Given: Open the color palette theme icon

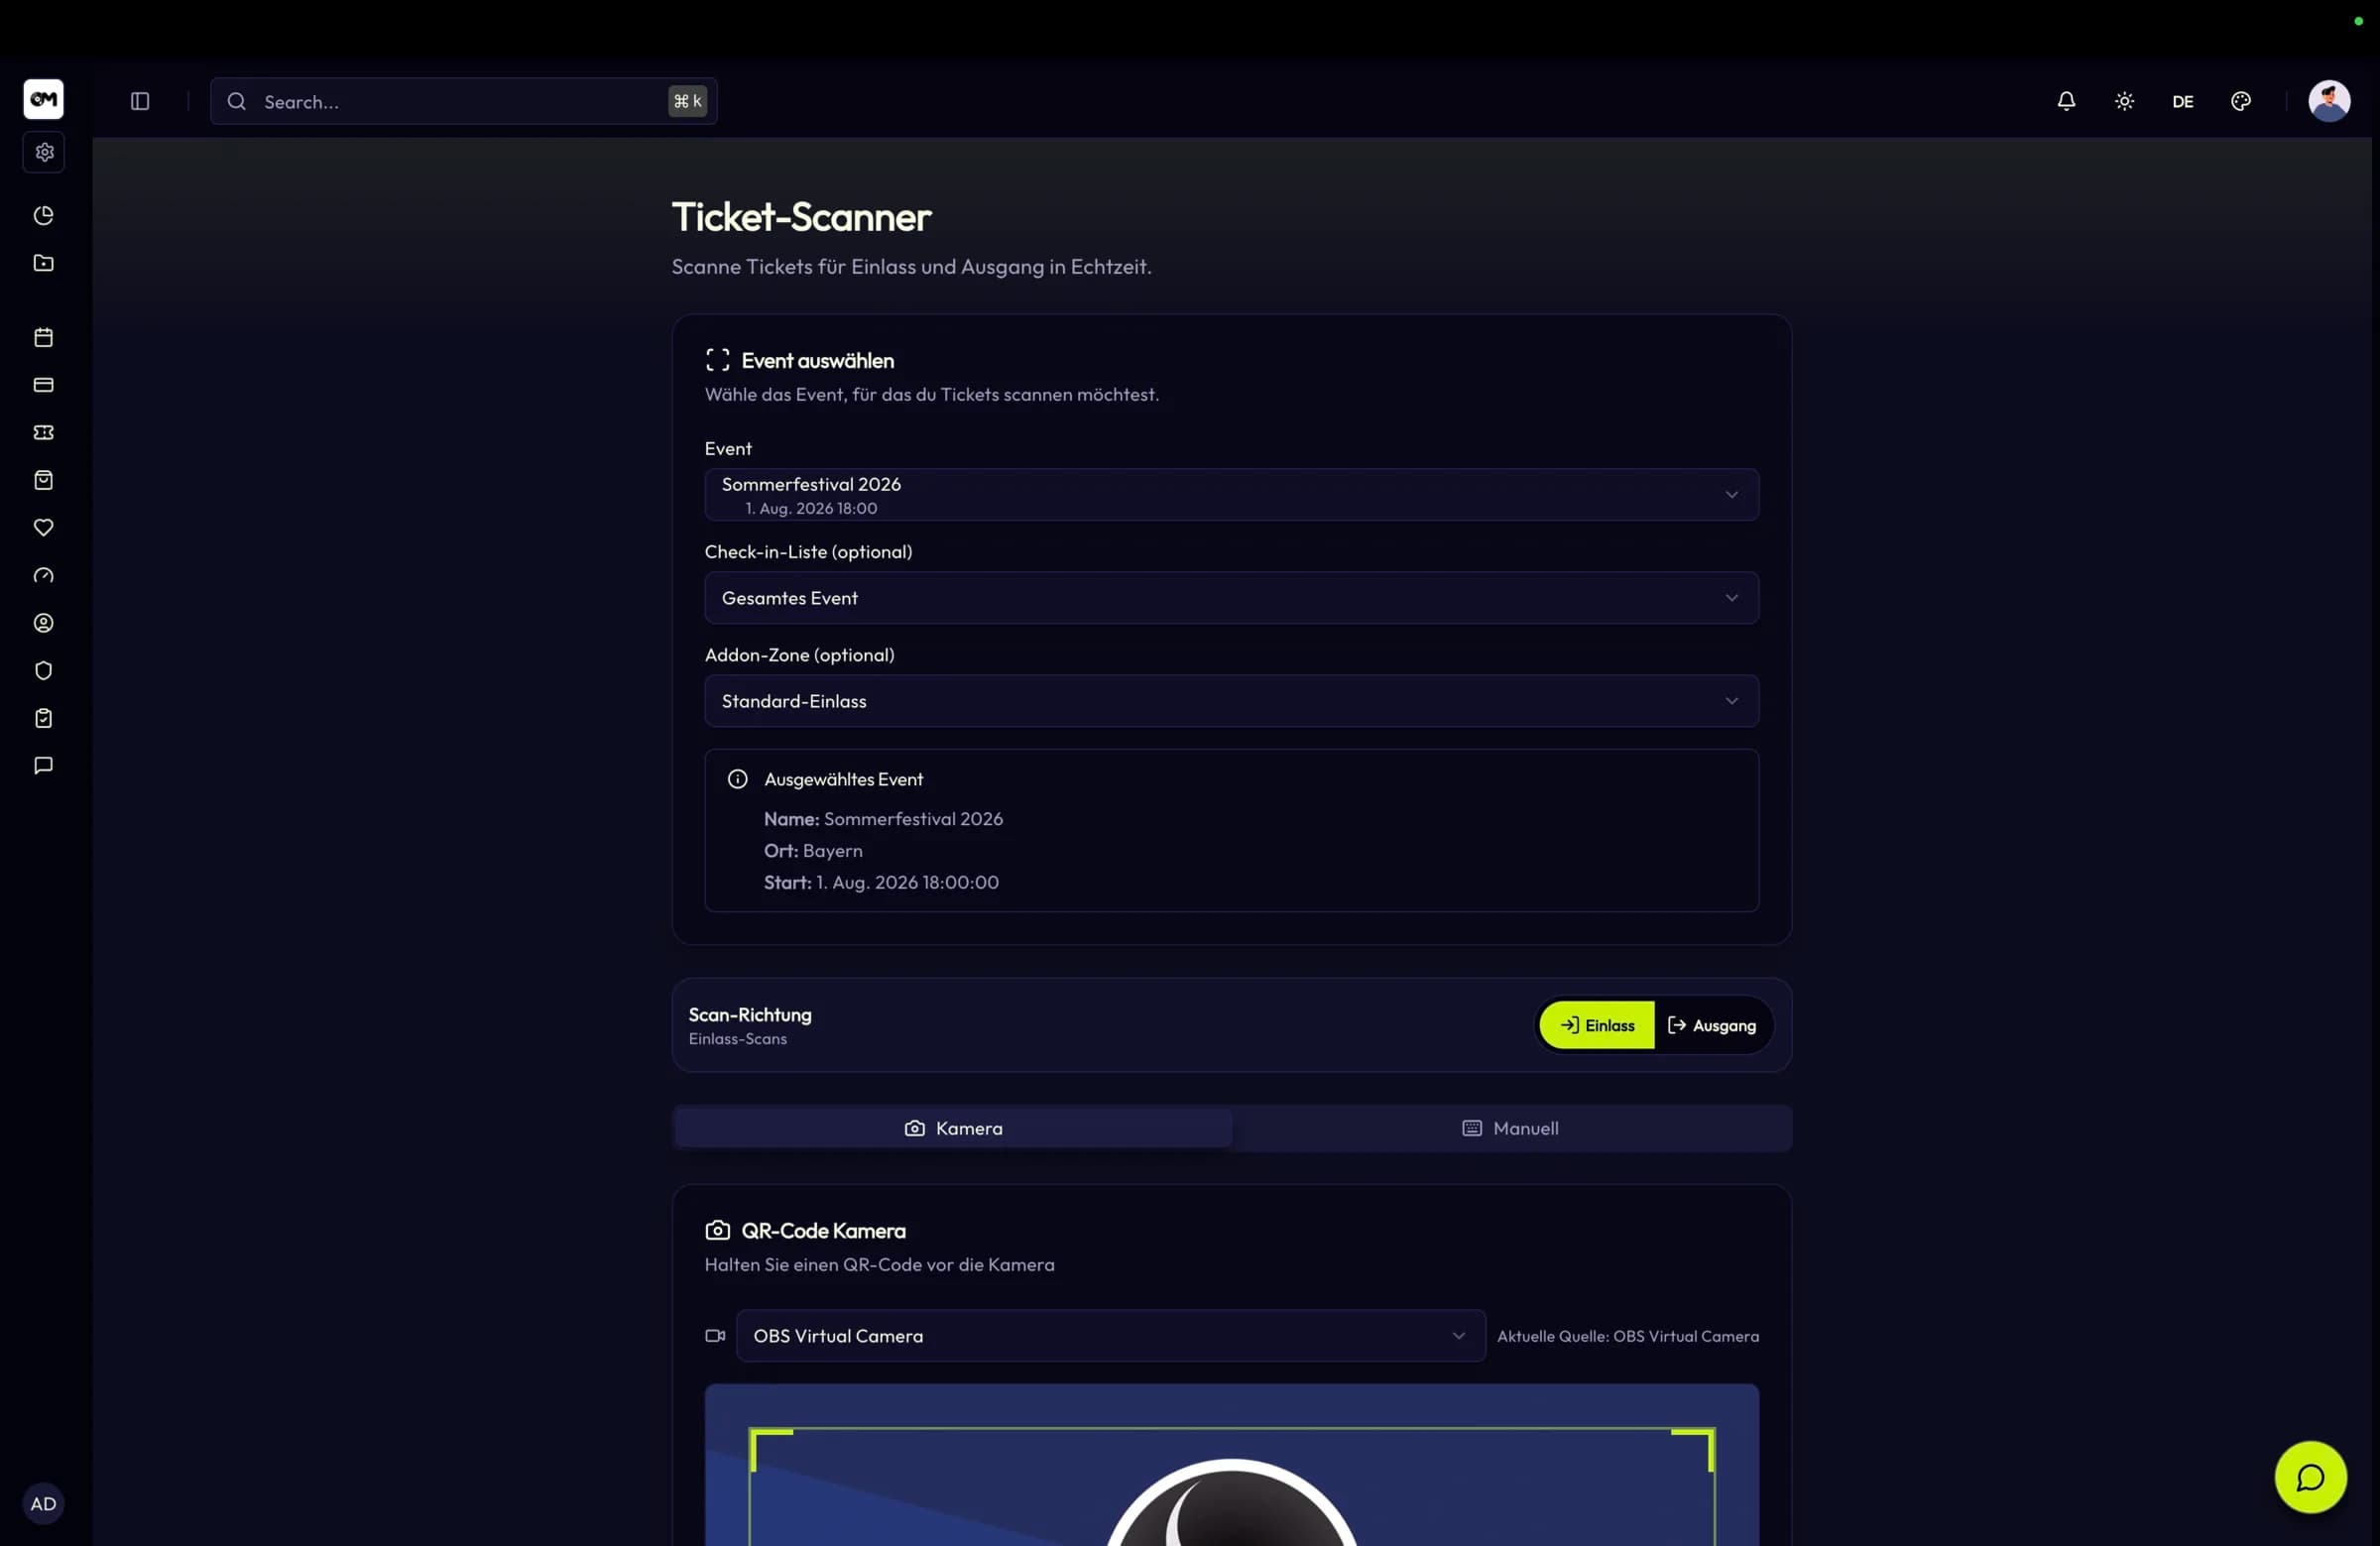Looking at the screenshot, I should click(x=2241, y=101).
